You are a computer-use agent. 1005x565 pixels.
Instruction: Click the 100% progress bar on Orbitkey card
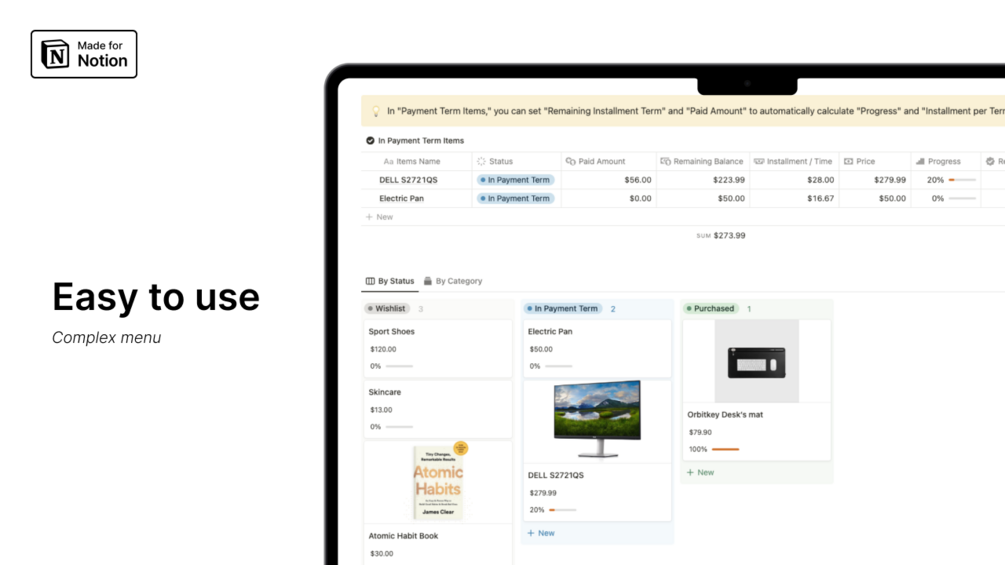coord(726,450)
